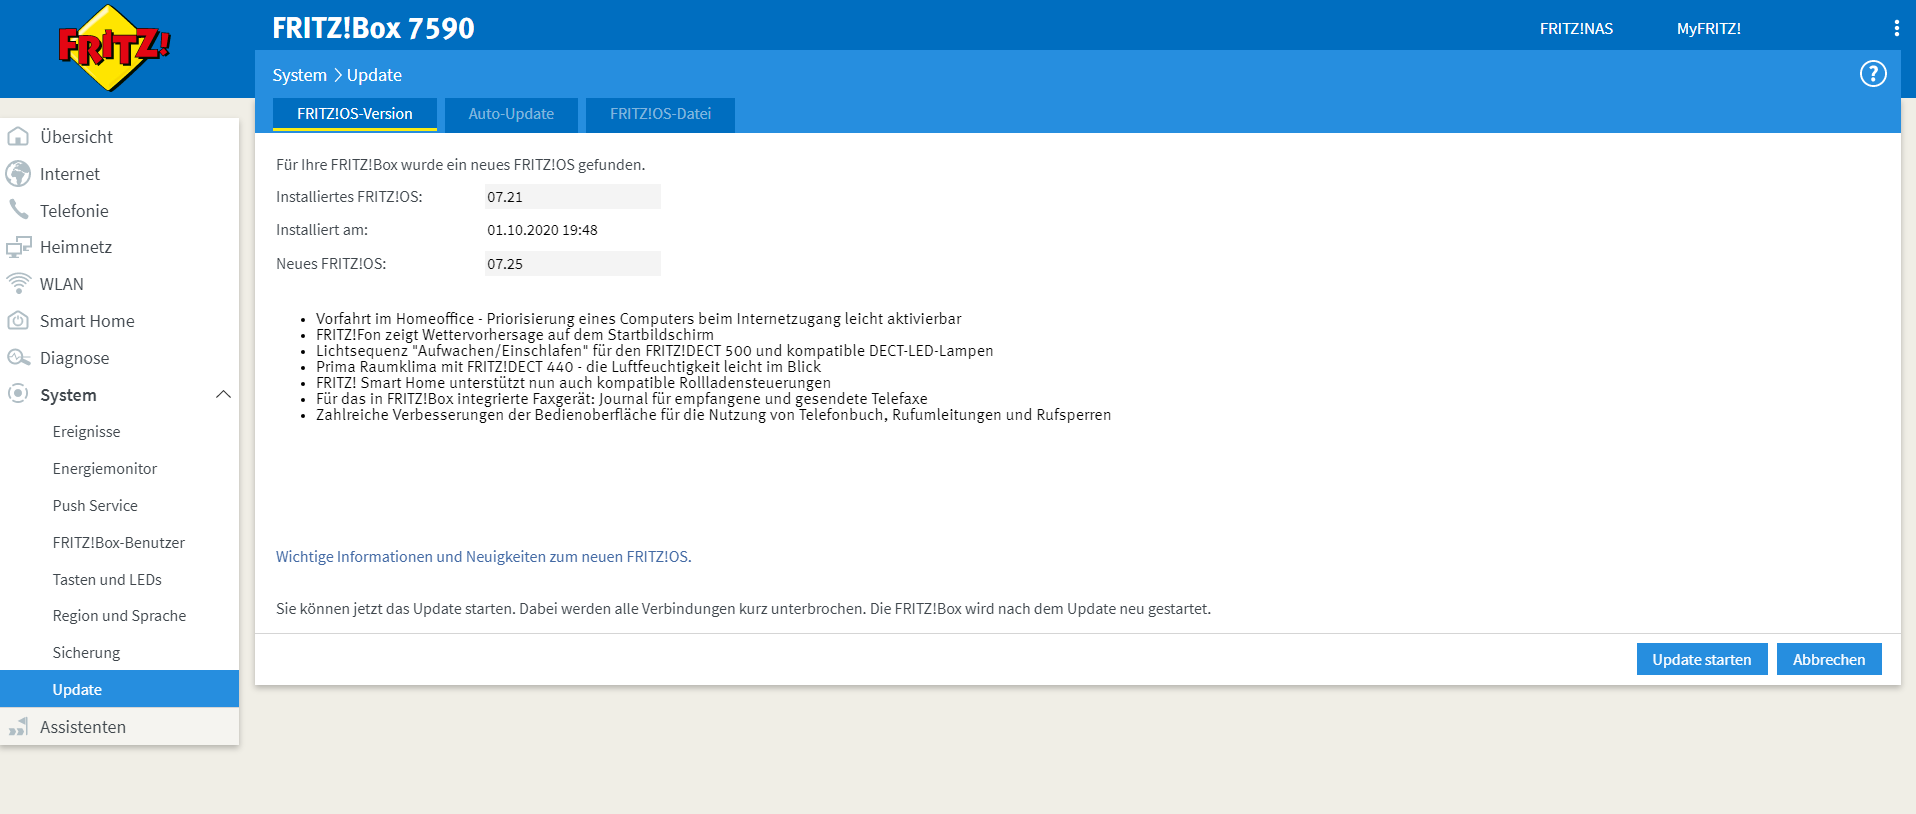This screenshot has height=814, width=1916.
Task: Start the update with Update starten
Action: point(1702,659)
